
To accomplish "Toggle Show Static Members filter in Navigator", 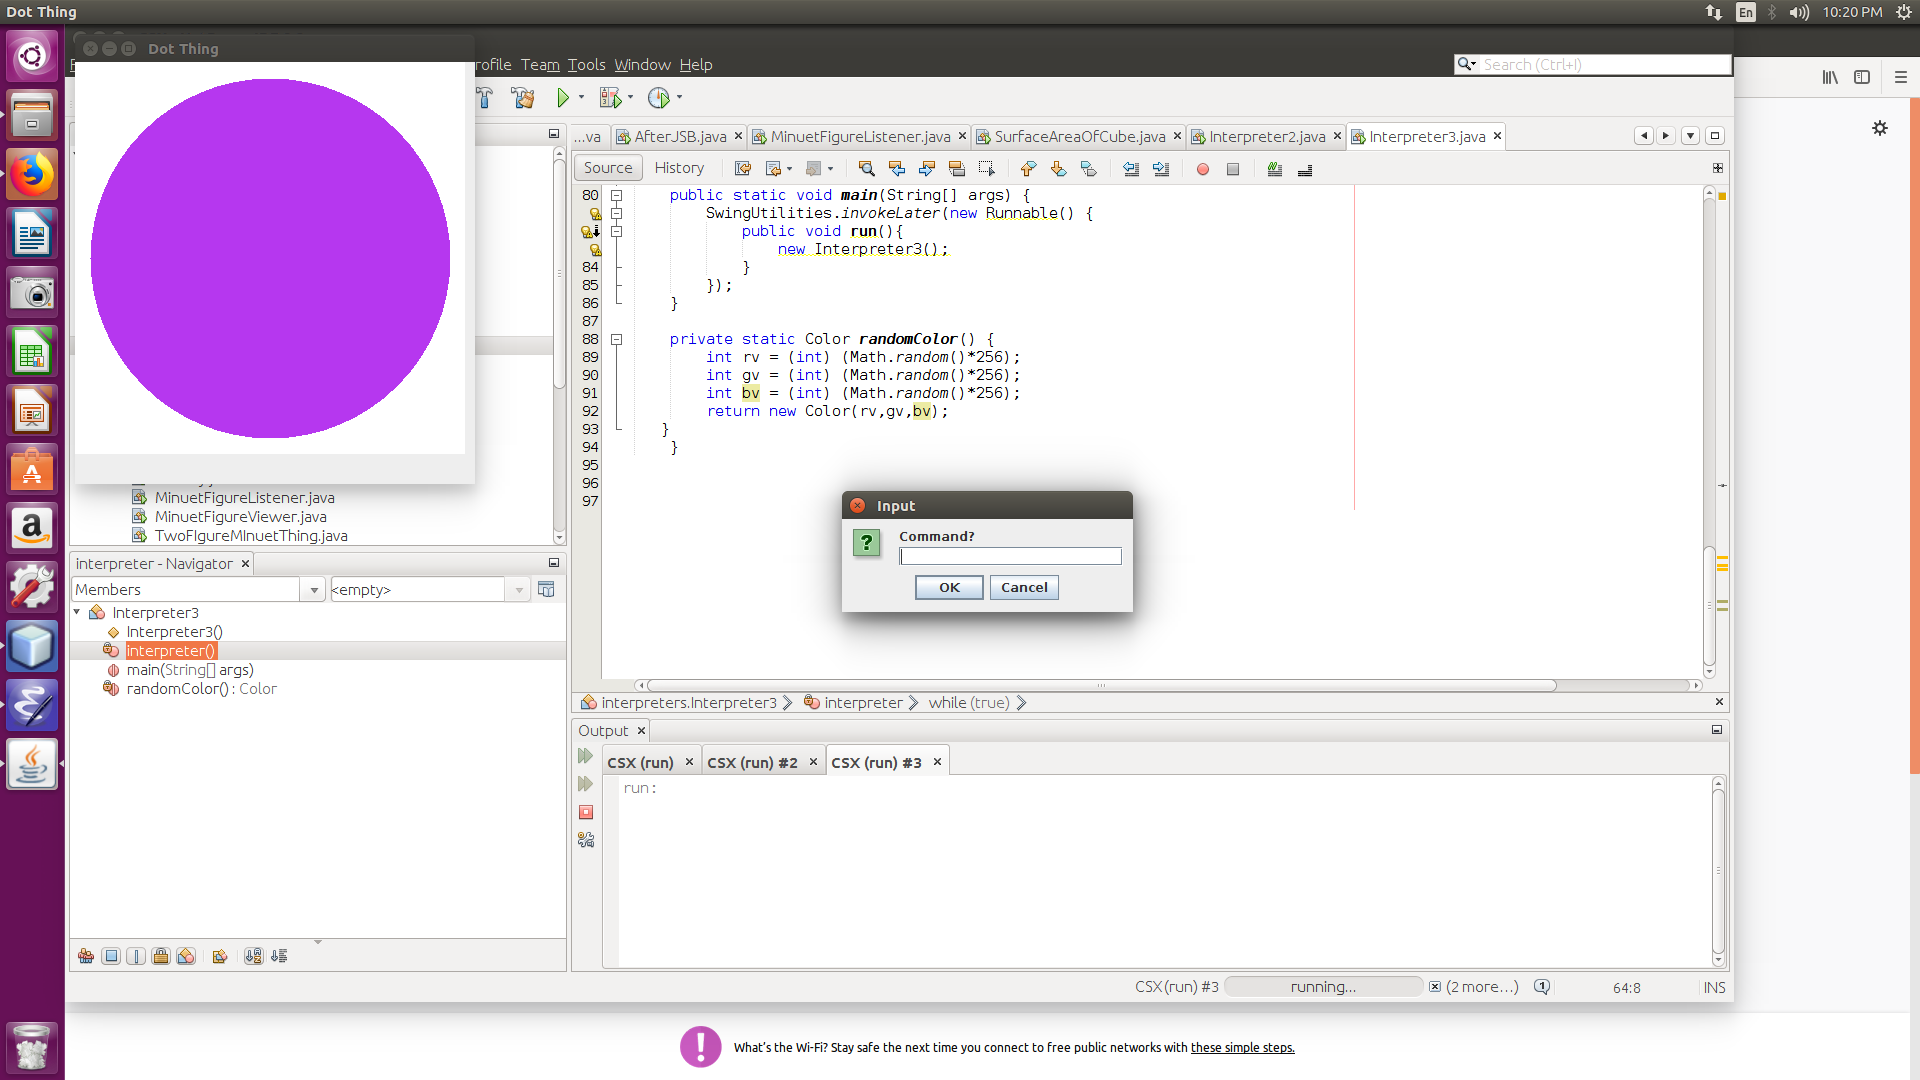I will 136,957.
